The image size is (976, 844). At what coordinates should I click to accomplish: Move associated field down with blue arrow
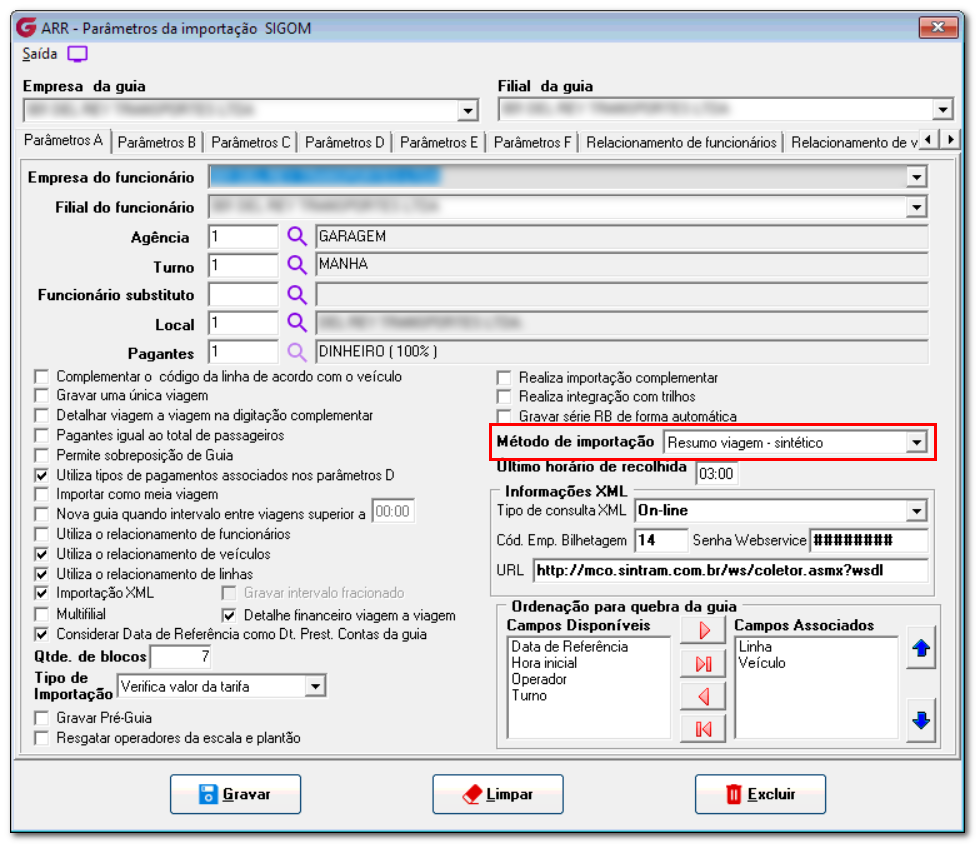click(921, 720)
